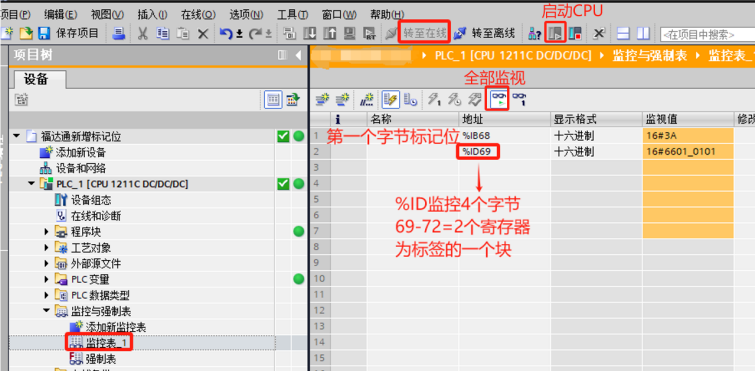
Task: Open the 插入(I) menu
Action: click(x=152, y=14)
